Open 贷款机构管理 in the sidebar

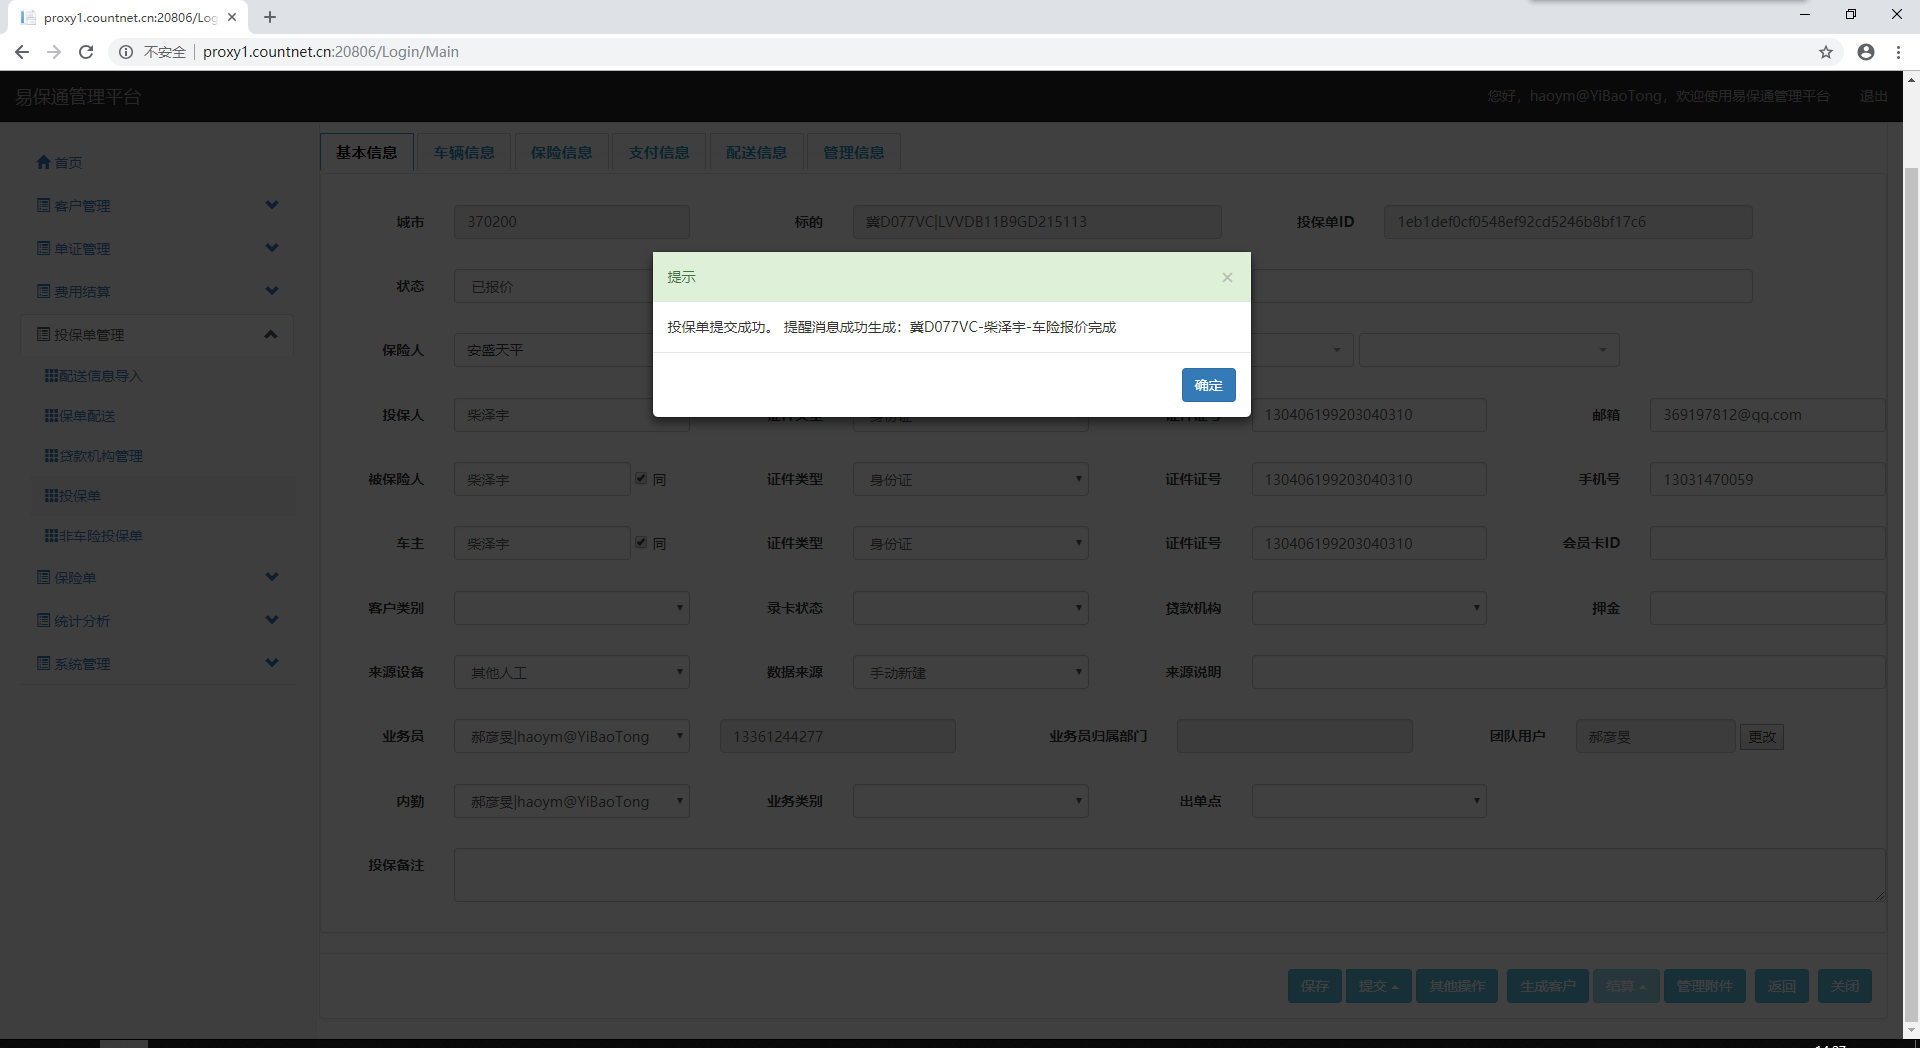pos(94,456)
